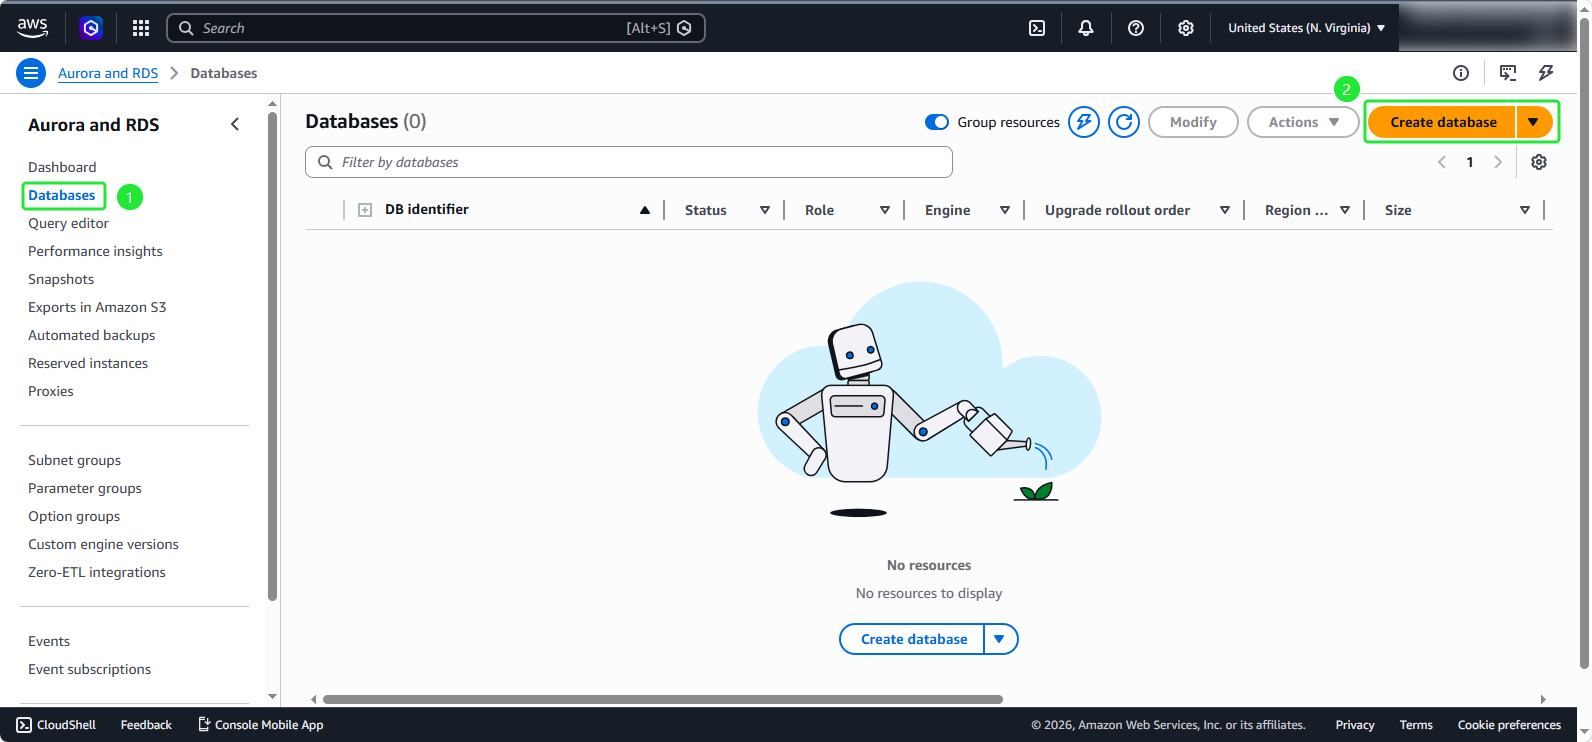Open the screen feedback icon below the header

1508,73
